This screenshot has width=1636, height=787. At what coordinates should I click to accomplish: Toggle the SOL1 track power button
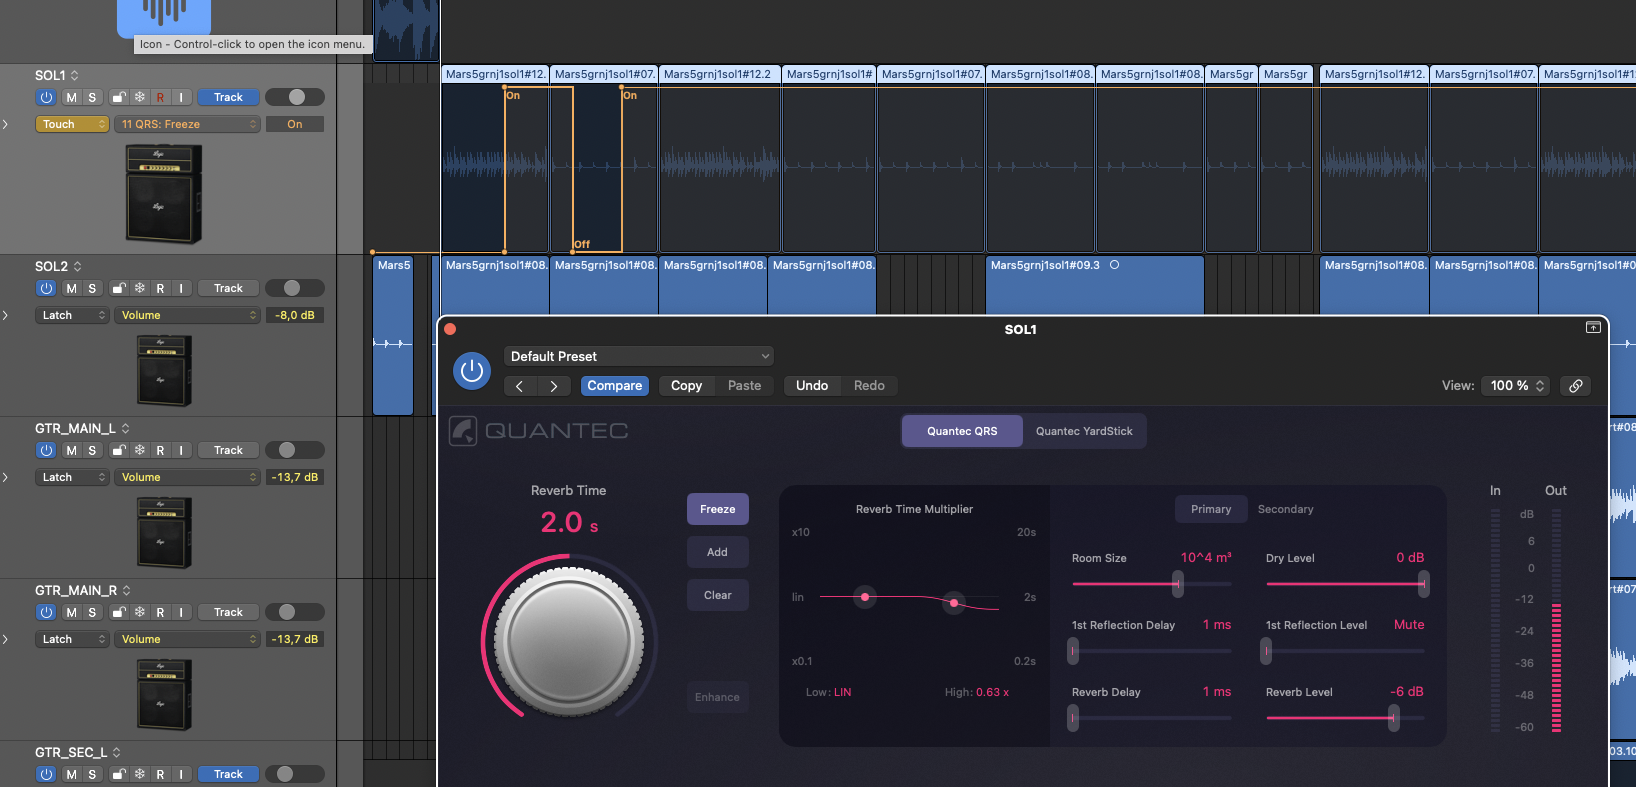(x=46, y=97)
